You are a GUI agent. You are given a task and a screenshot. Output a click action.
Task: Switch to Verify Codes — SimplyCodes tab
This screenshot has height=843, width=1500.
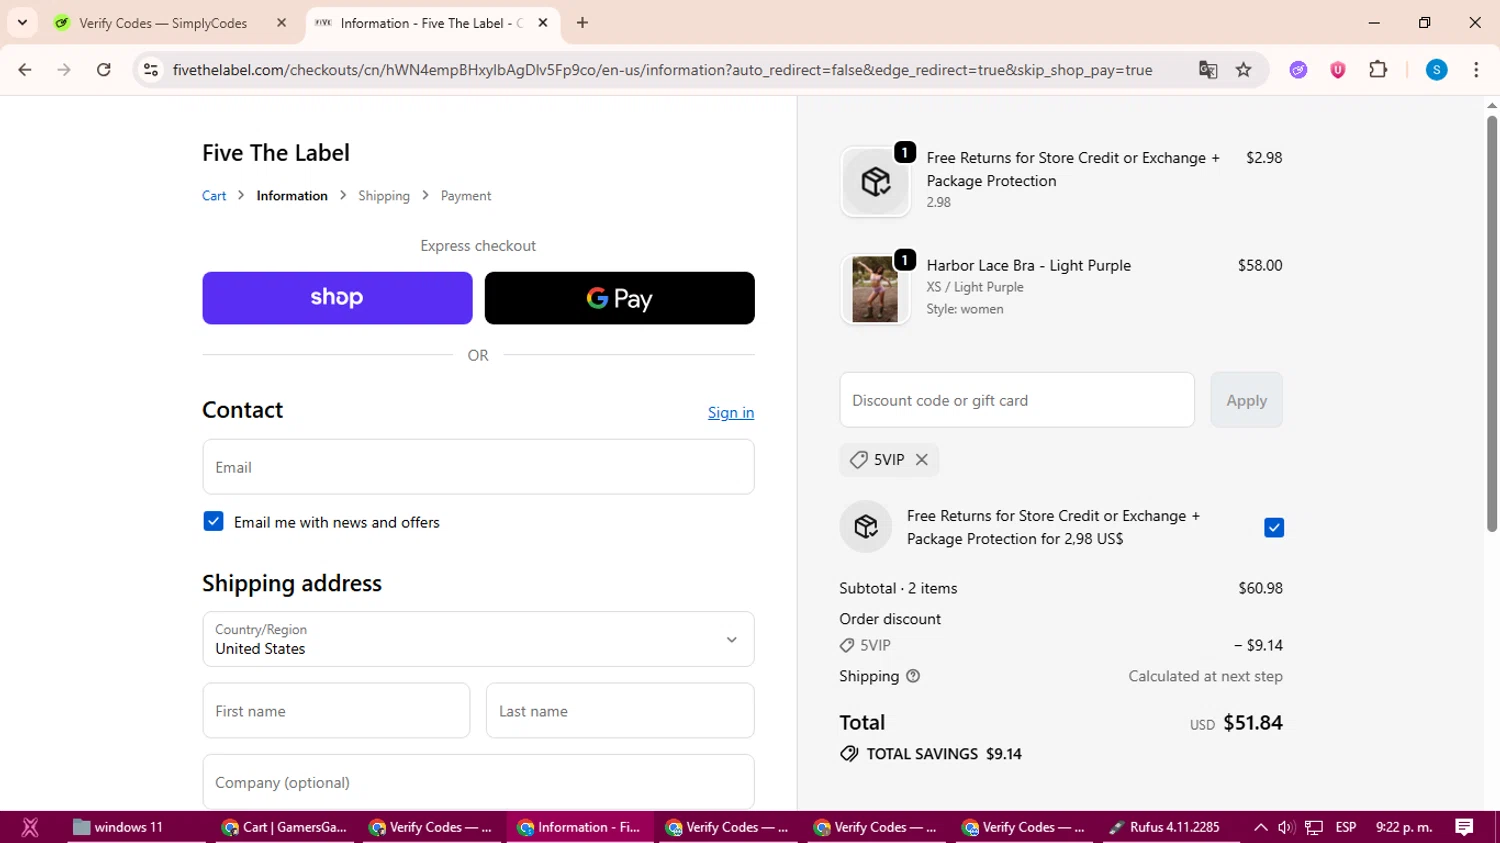click(164, 23)
